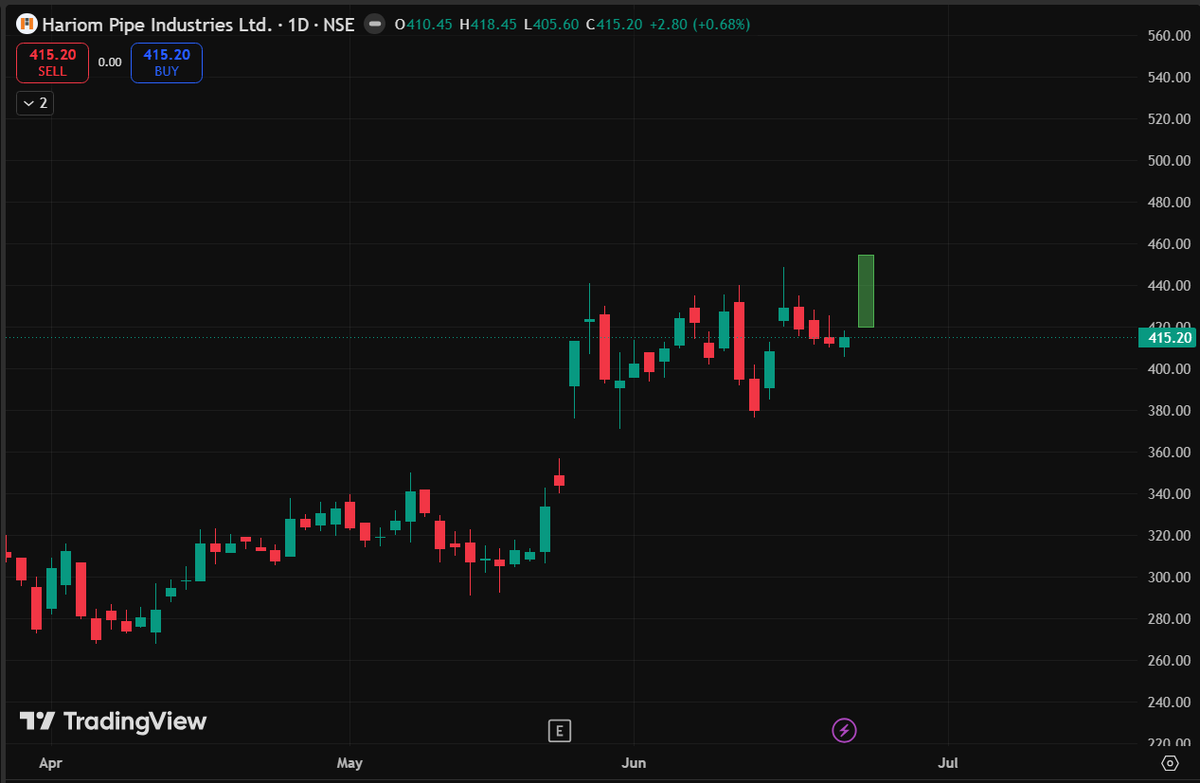1200x783 pixels.
Task: Click the 240.00 price axis label
Action: tap(1169, 703)
